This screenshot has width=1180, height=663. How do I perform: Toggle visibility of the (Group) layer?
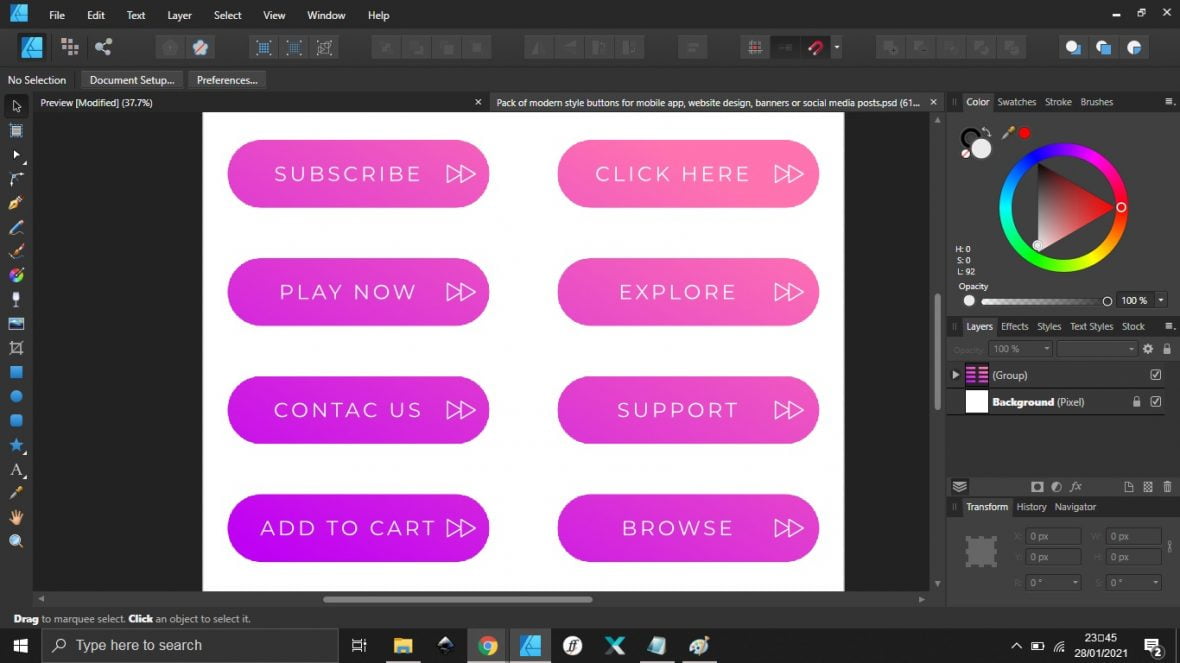tap(1155, 374)
